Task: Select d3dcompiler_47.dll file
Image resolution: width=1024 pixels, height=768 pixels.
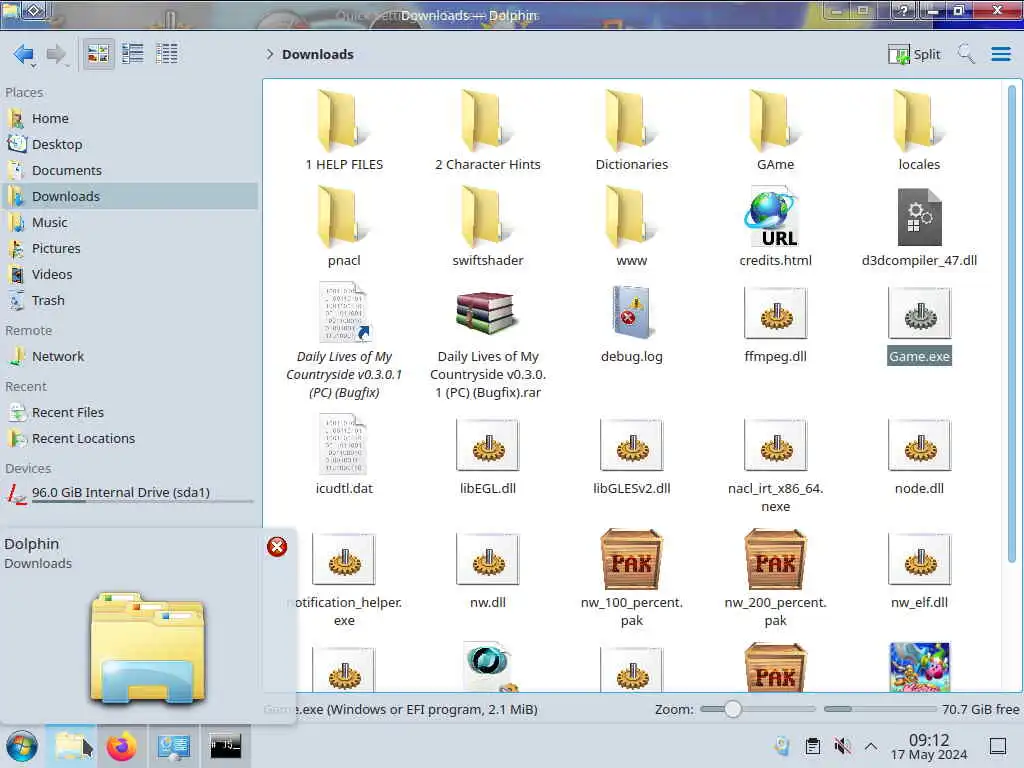Action: [919, 226]
